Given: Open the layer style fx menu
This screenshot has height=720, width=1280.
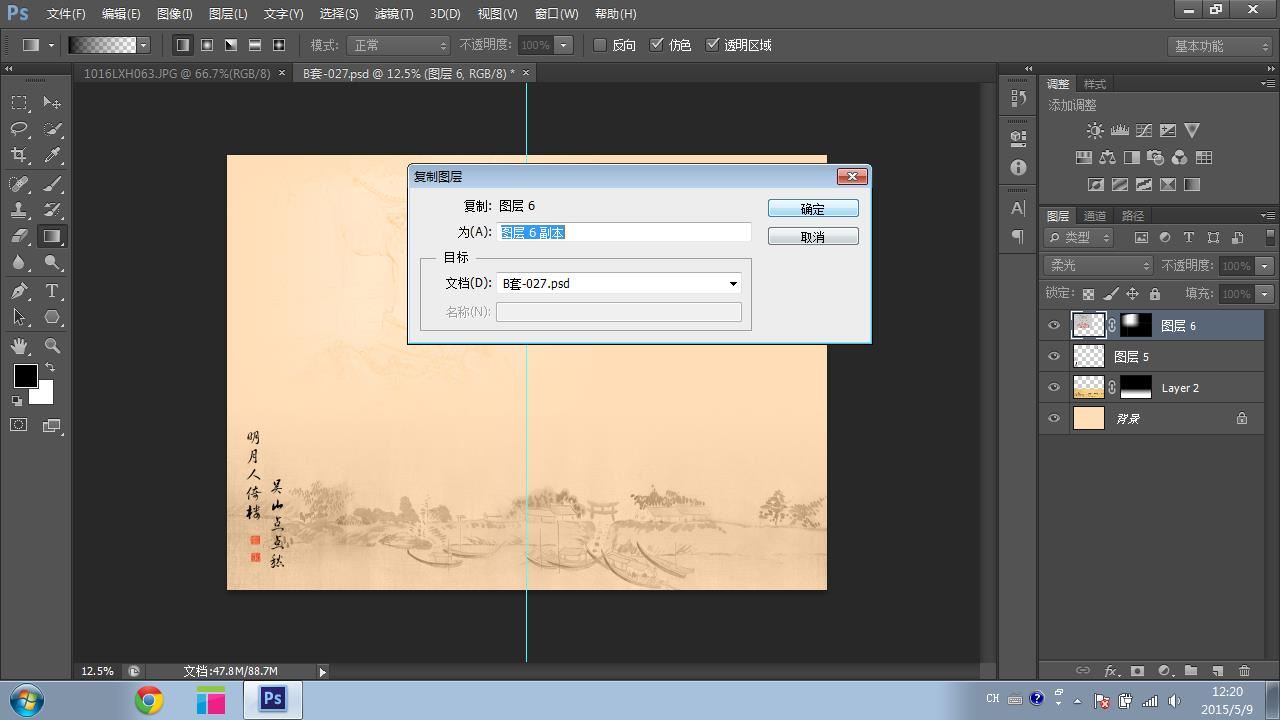Looking at the screenshot, I should point(1111,671).
